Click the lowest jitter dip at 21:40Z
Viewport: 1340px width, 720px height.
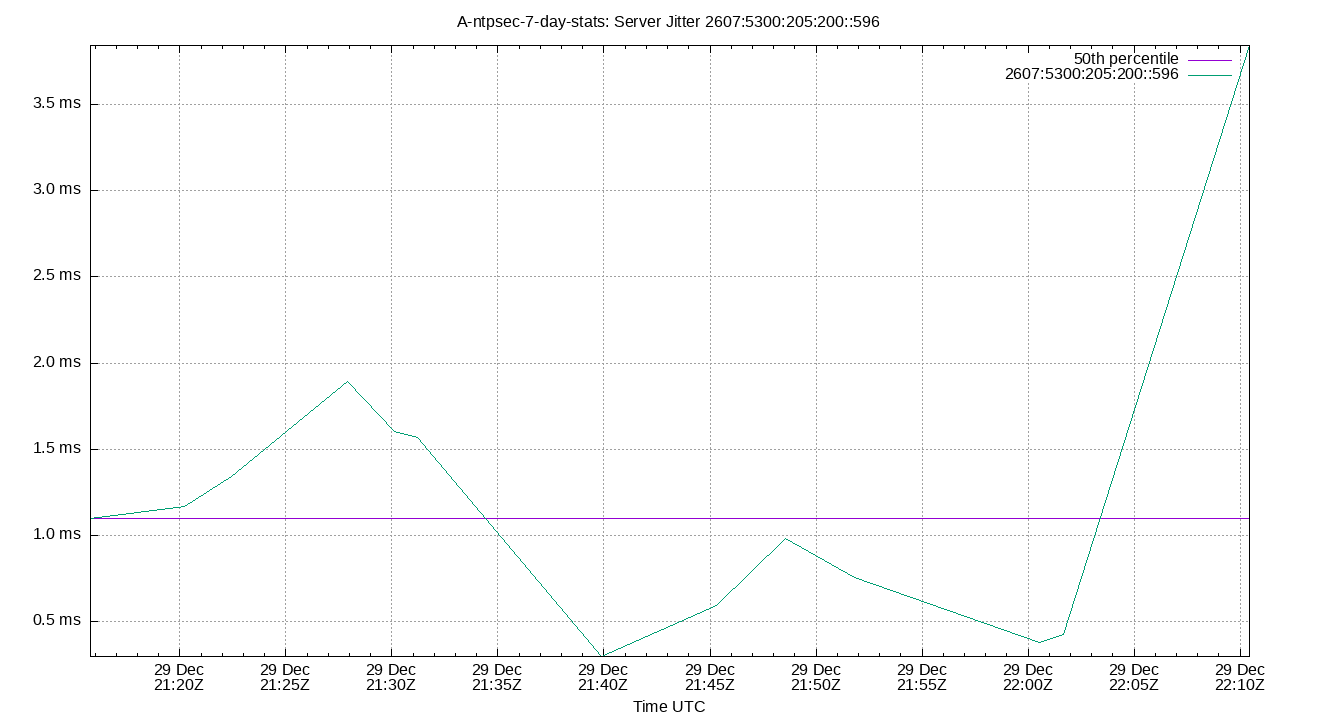coord(601,657)
